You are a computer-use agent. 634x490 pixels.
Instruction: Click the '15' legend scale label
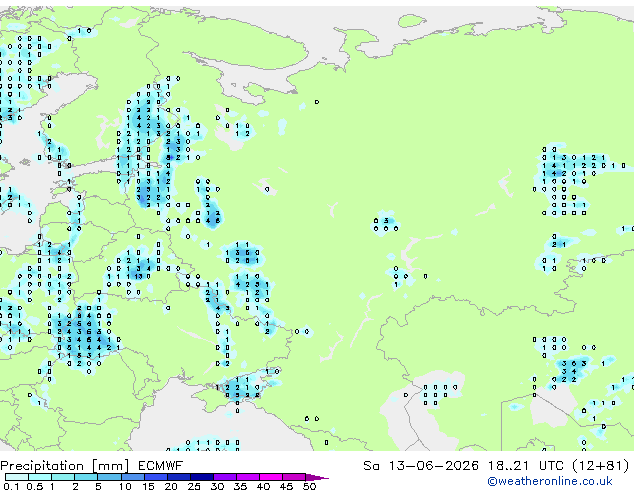(x=148, y=486)
